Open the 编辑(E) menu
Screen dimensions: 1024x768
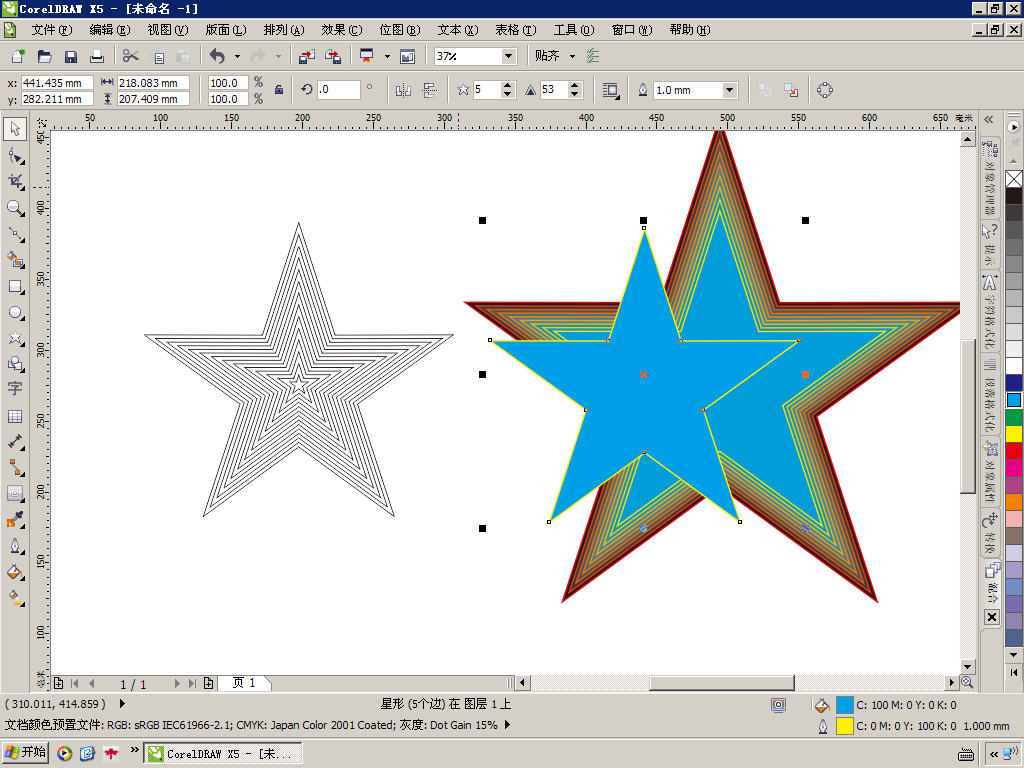110,30
